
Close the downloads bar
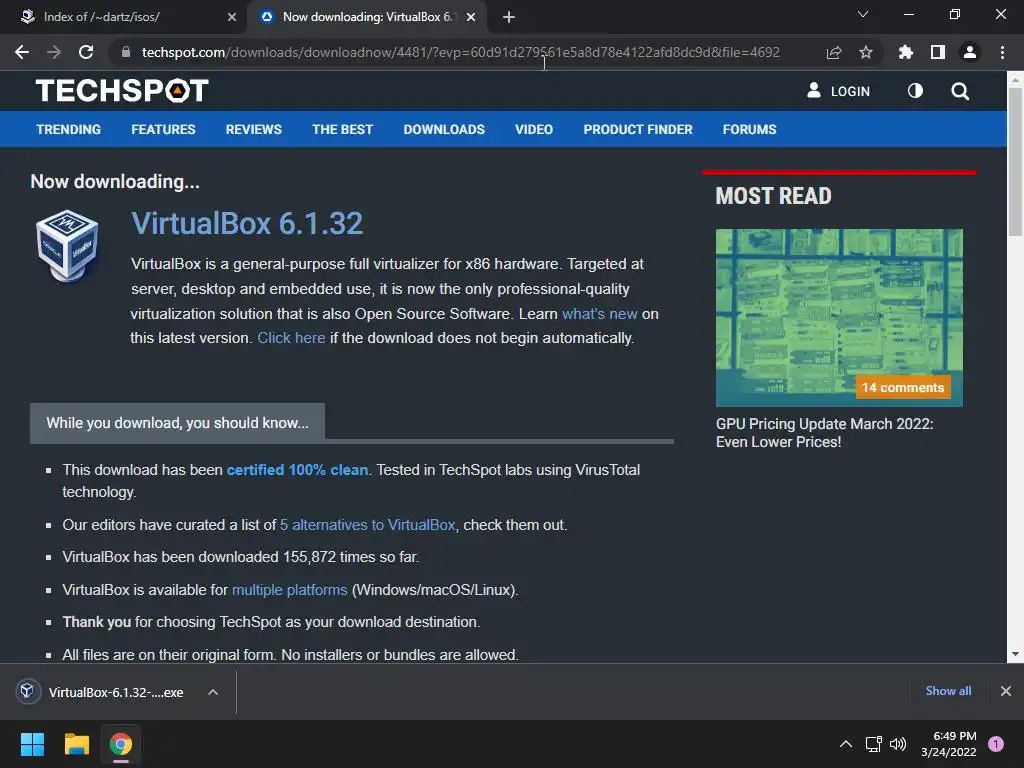(x=1006, y=691)
